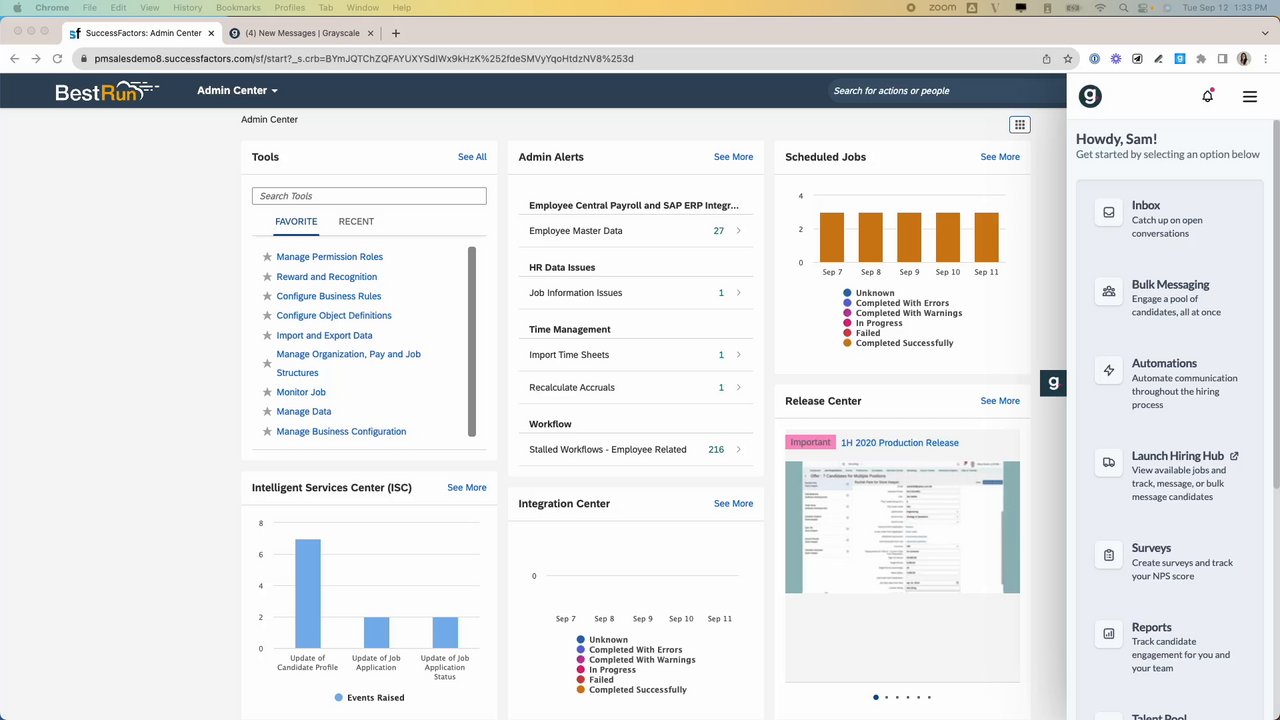Unfavorite Manage Business Configuration star
Image resolution: width=1280 pixels, height=720 pixels.
(267, 432)
